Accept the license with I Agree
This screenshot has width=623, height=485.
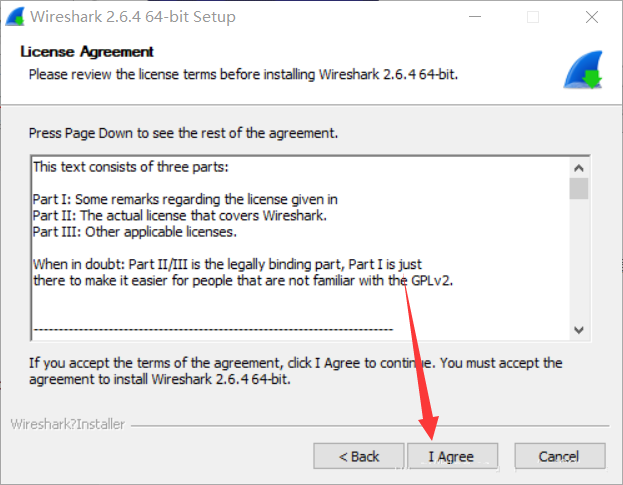tap(453, 456)
